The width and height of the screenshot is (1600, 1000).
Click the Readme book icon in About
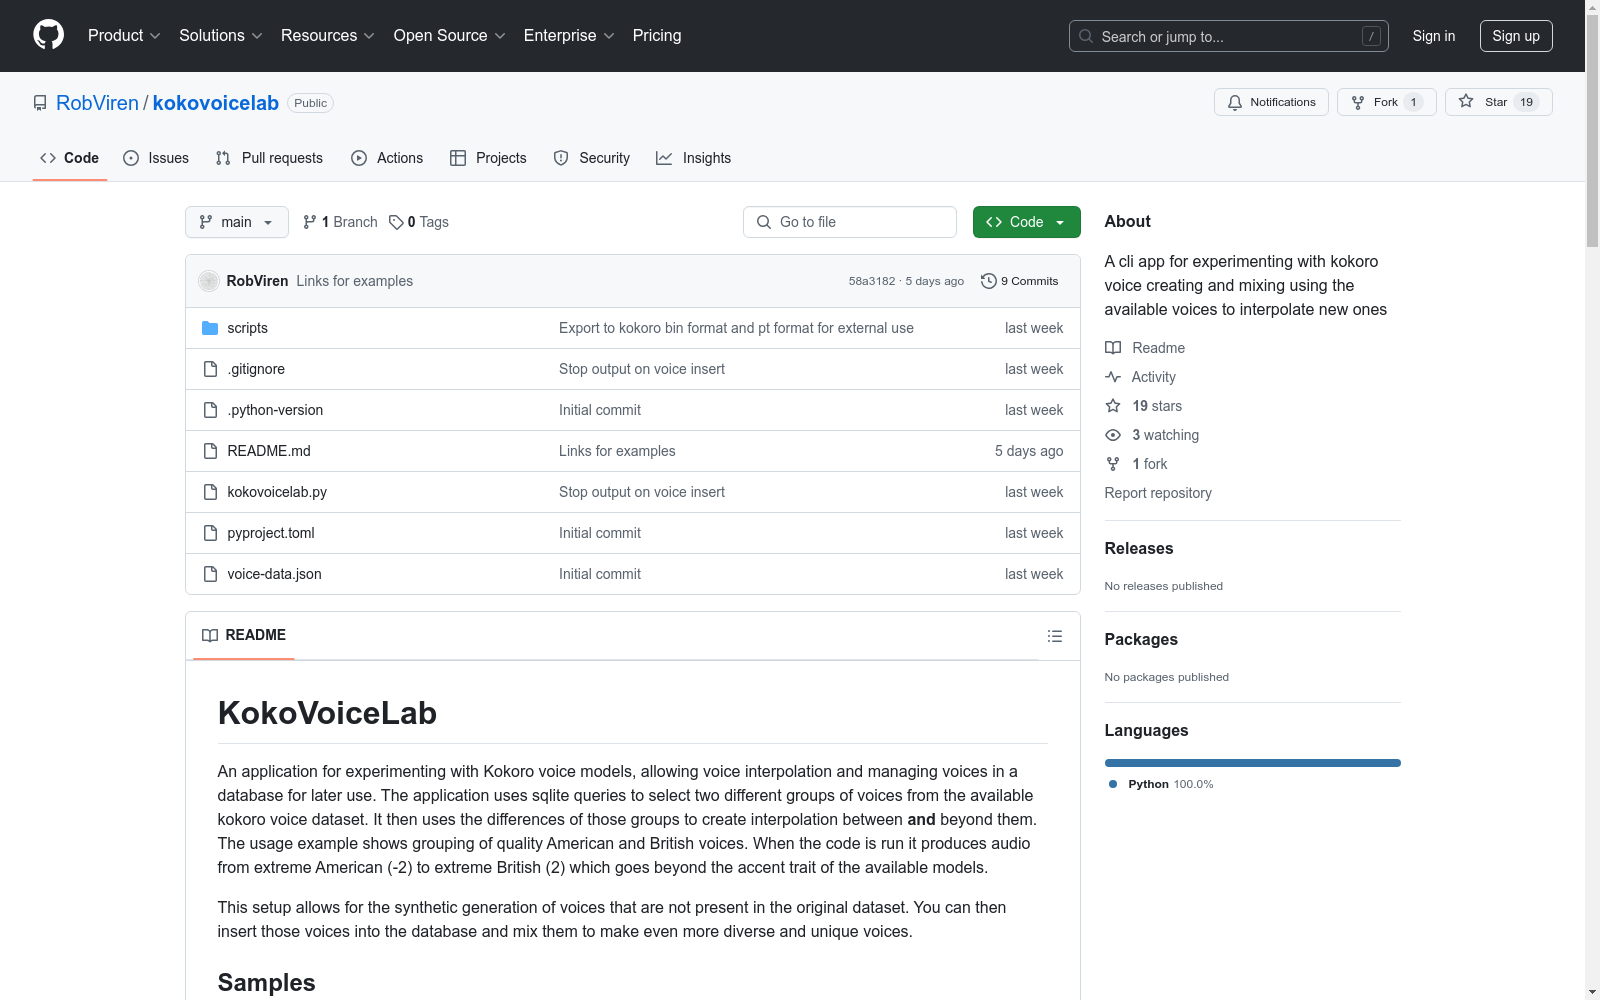point(1113,348)
